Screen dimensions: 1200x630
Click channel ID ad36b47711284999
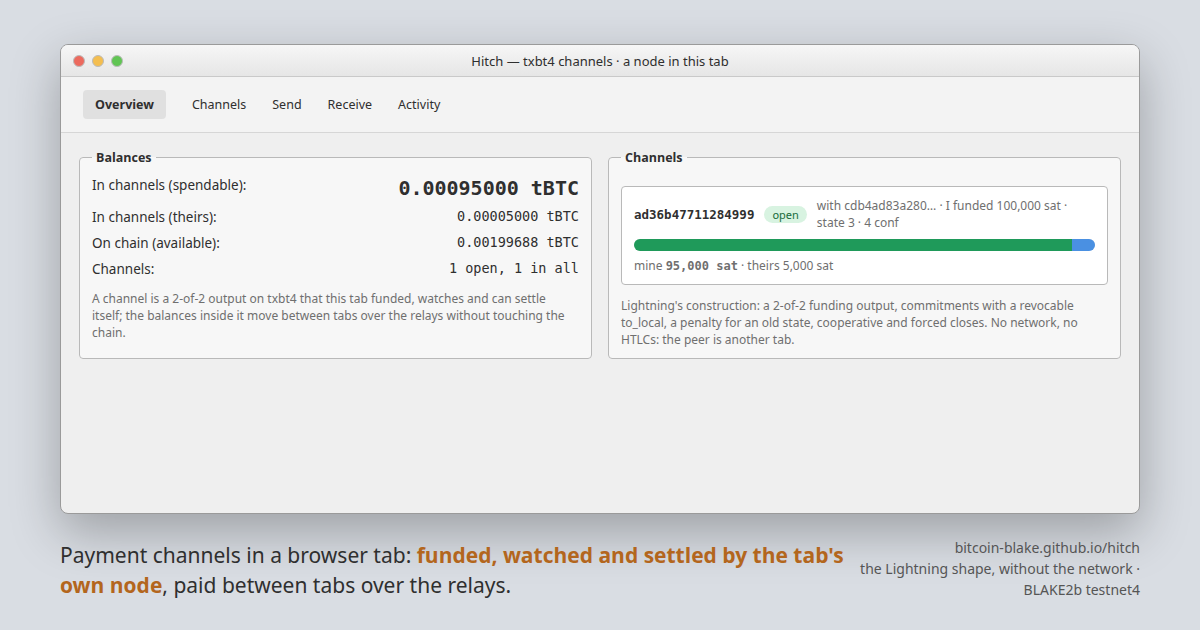tap(694, 214)
